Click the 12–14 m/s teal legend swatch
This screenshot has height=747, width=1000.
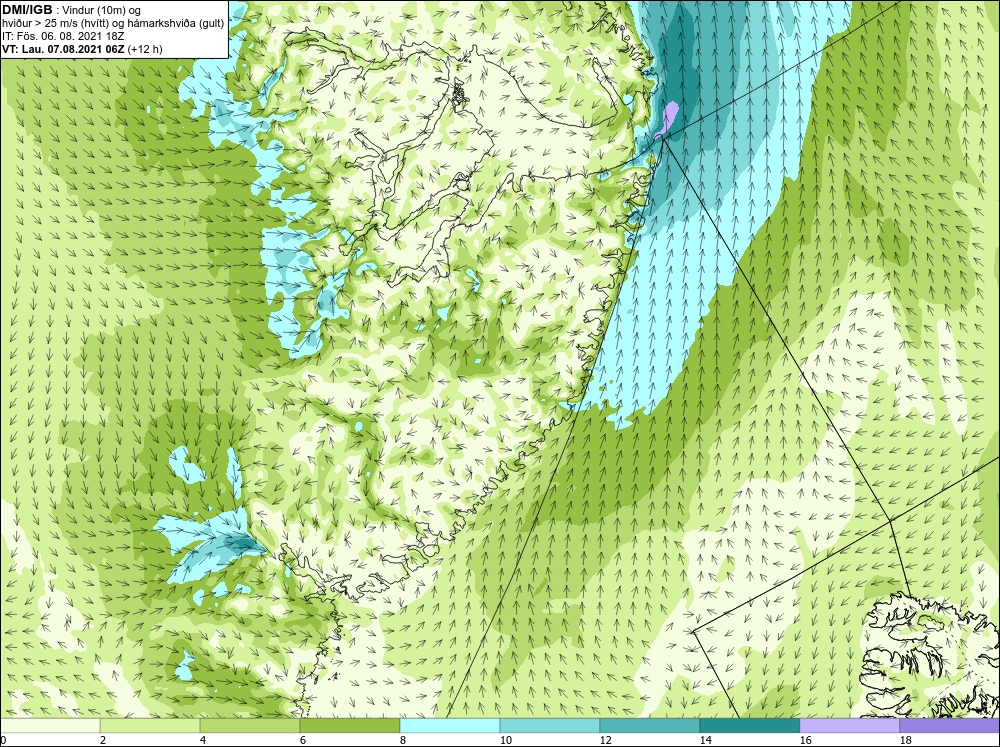click(x=649, y=725)
